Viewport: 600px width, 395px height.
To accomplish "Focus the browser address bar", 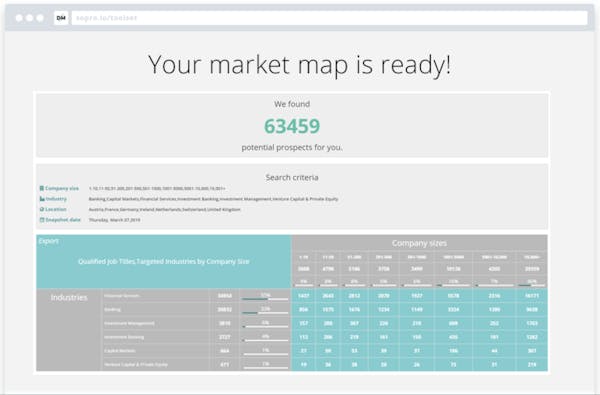I will tap(329, 18).
